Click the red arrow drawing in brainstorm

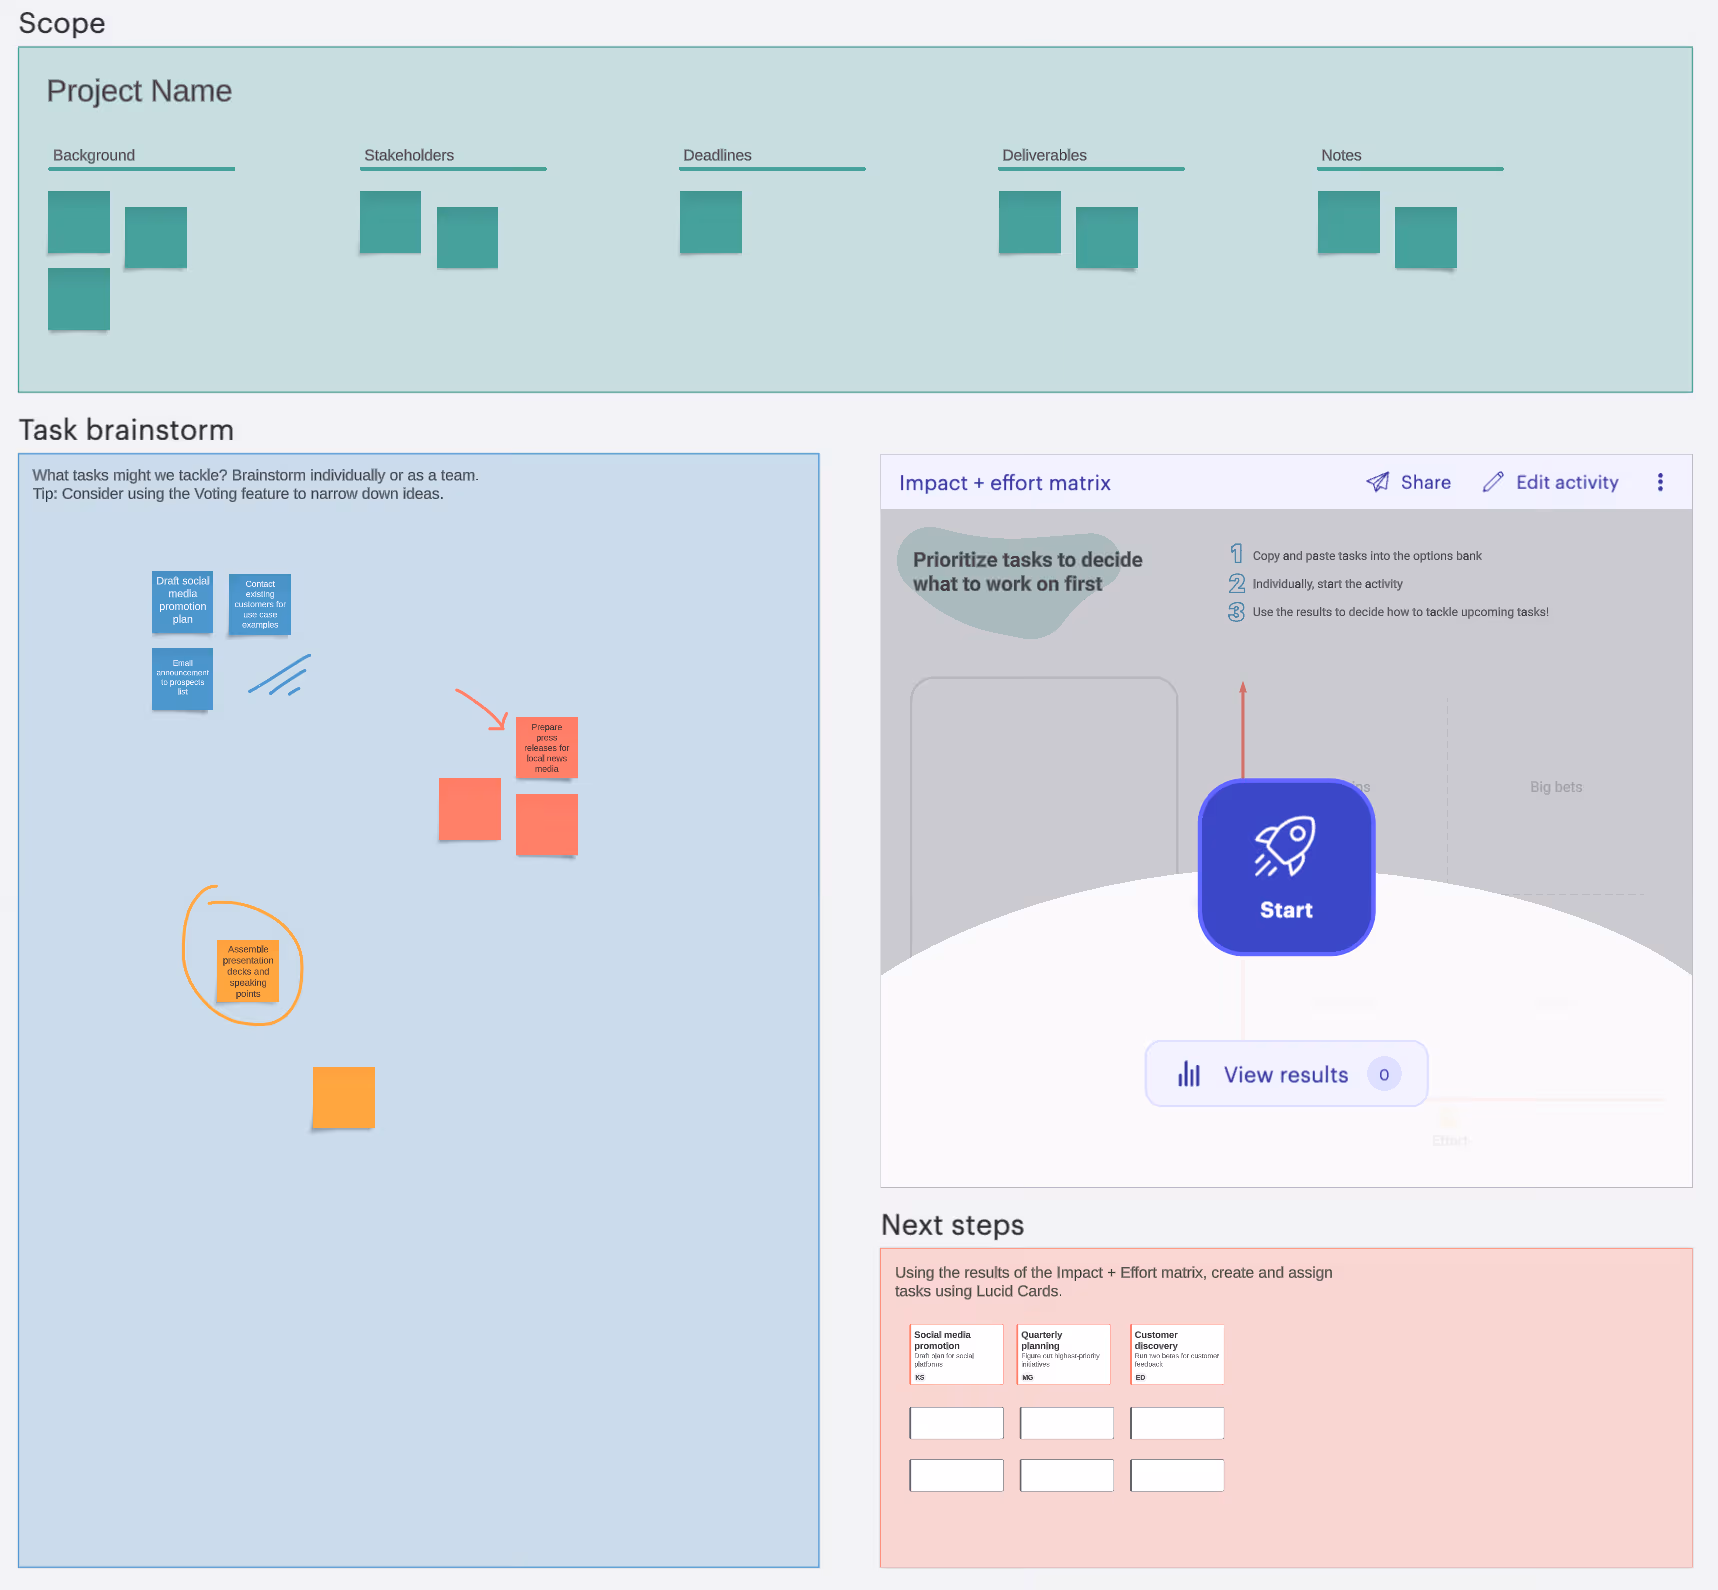[x=483, y=708]
